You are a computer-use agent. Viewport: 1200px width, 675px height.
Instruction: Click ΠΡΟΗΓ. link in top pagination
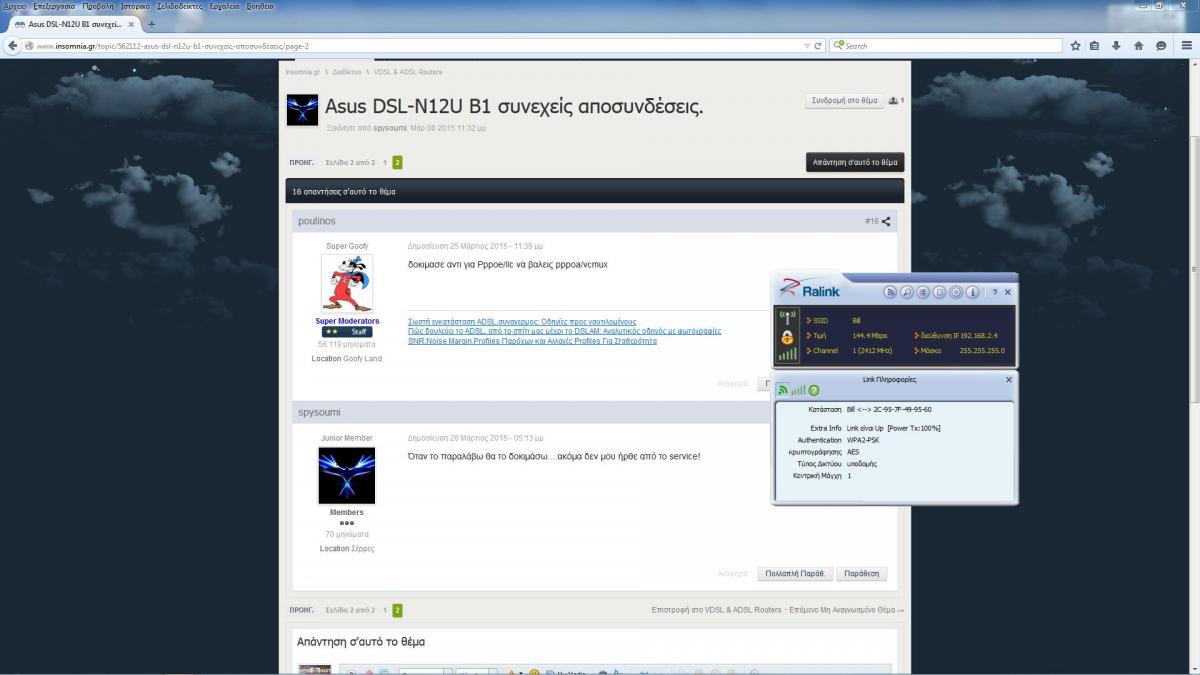point(301,162)
